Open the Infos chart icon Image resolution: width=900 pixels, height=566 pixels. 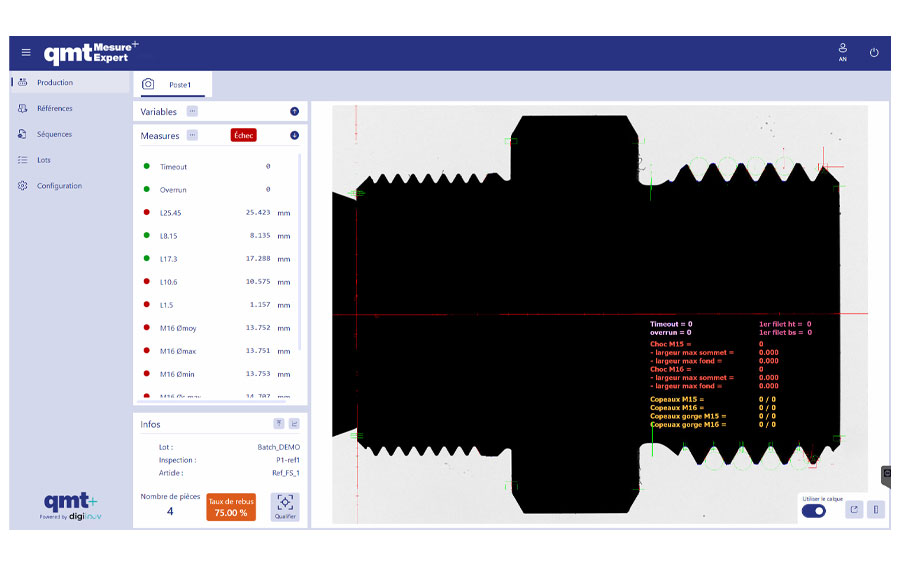[295, 424]
